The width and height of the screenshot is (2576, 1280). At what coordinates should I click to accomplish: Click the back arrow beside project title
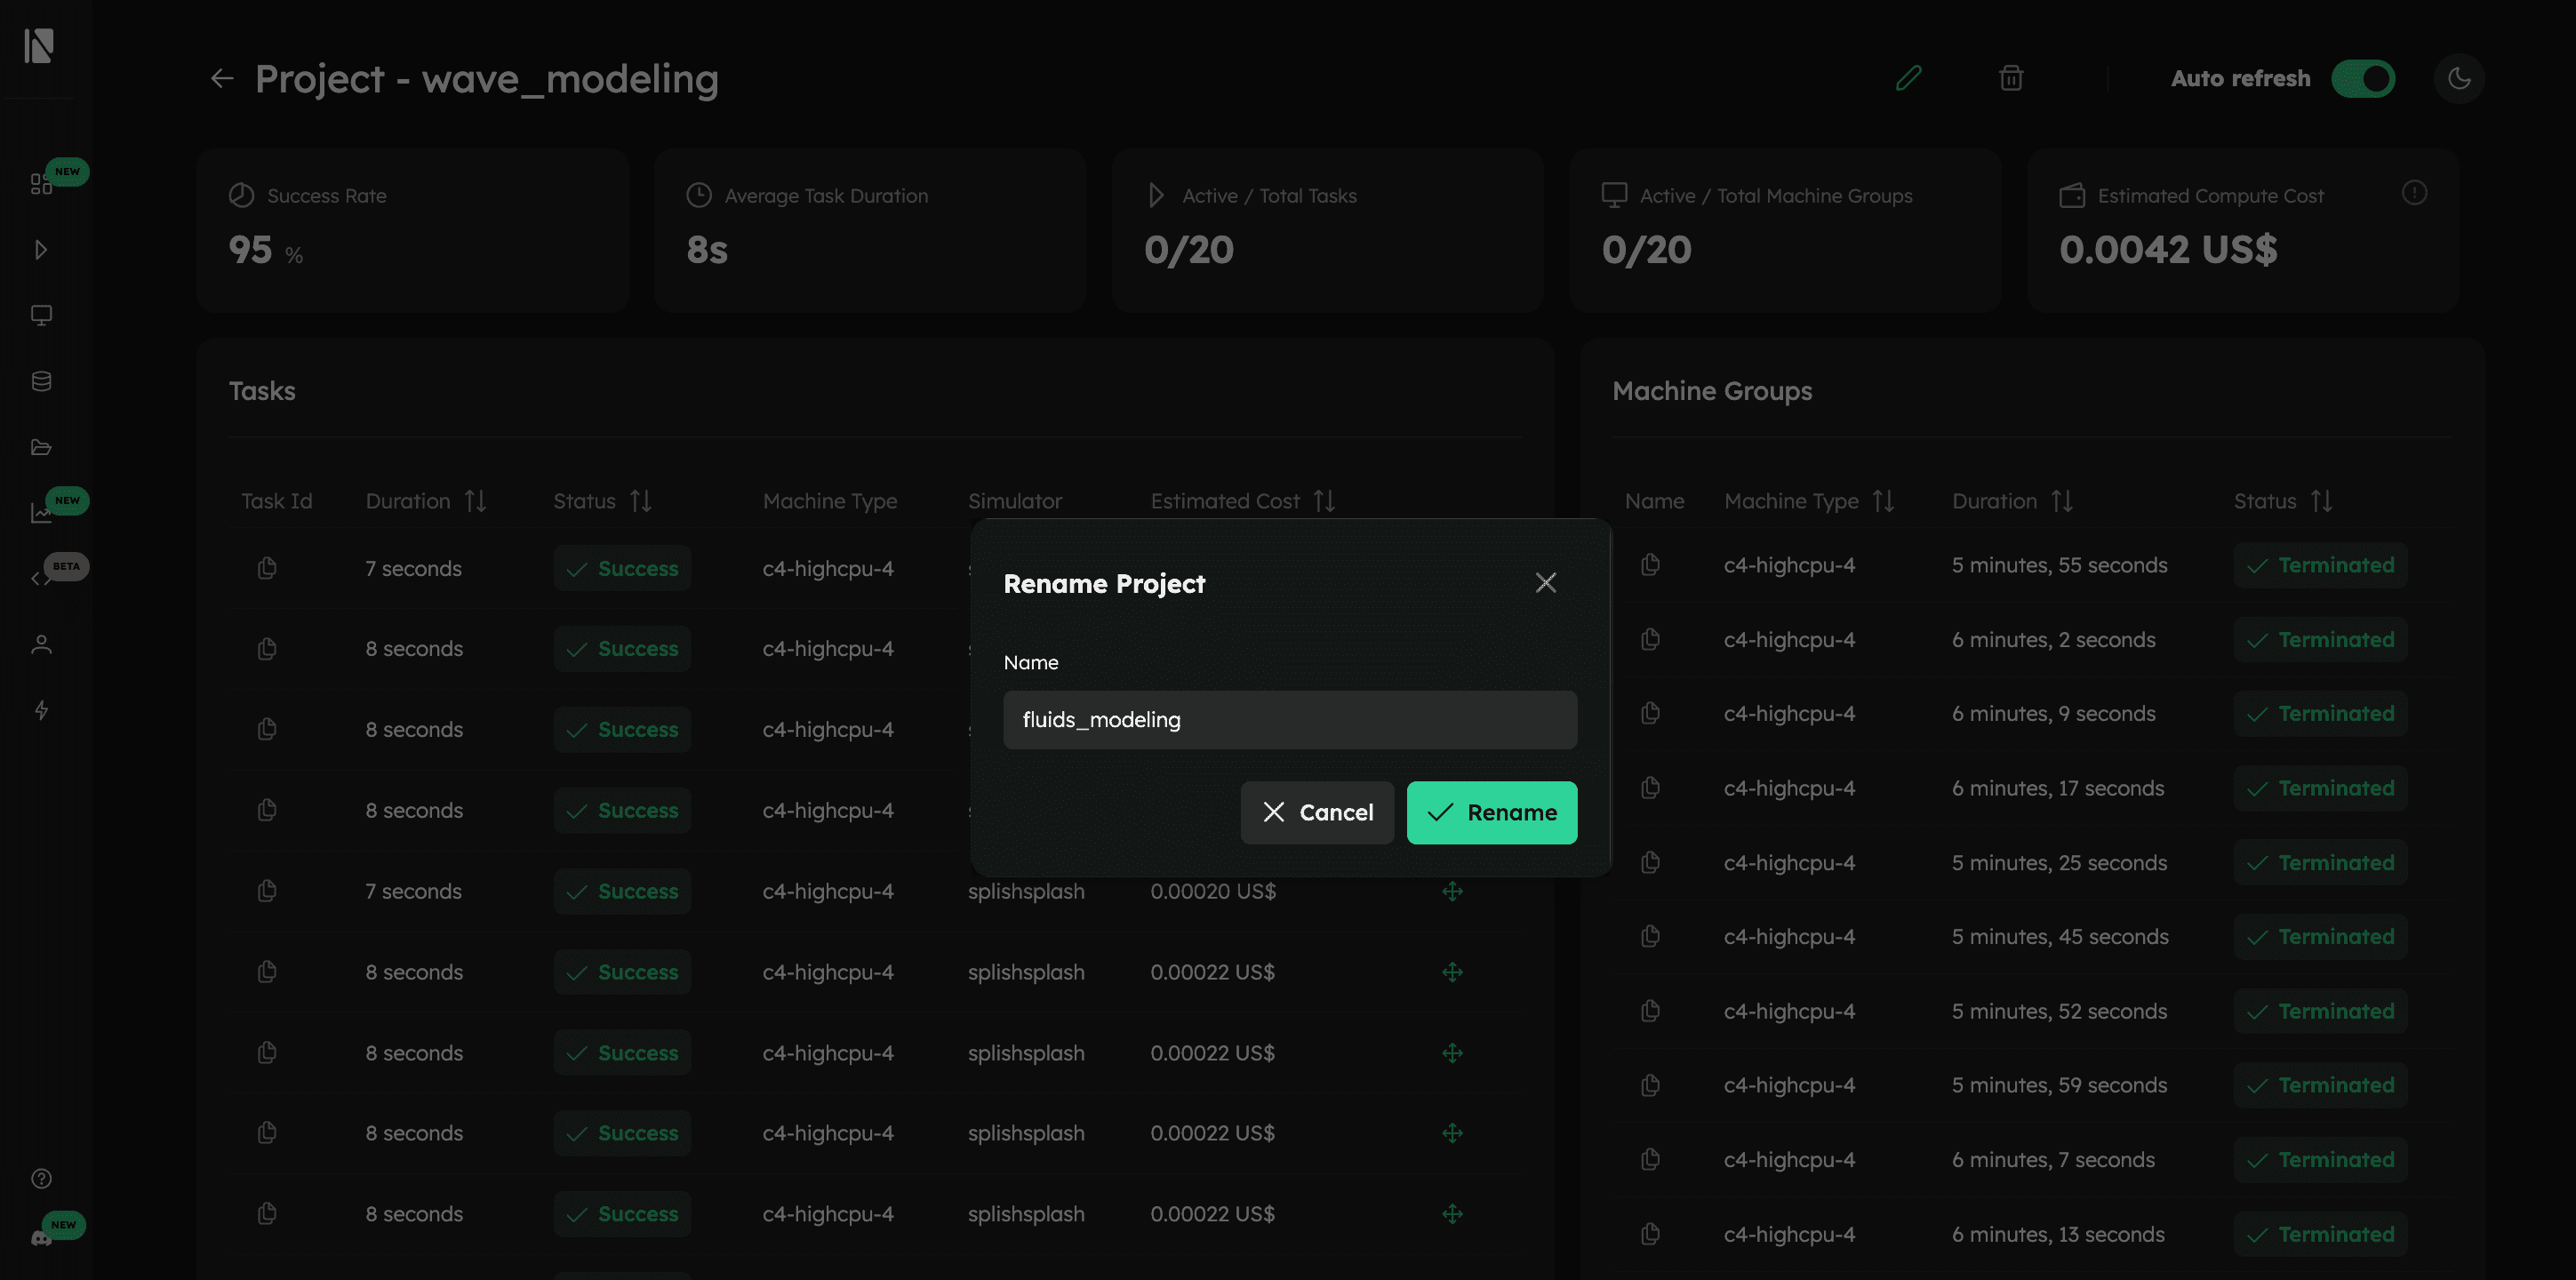222,78
